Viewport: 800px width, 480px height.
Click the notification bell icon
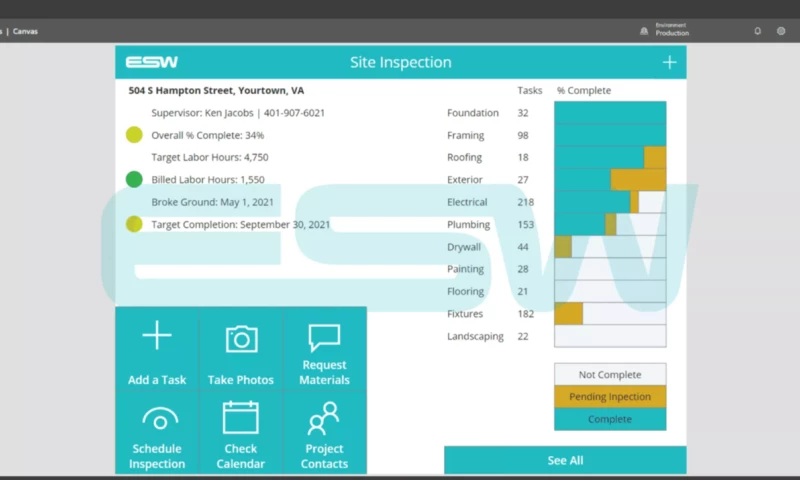tap(758, 31)
